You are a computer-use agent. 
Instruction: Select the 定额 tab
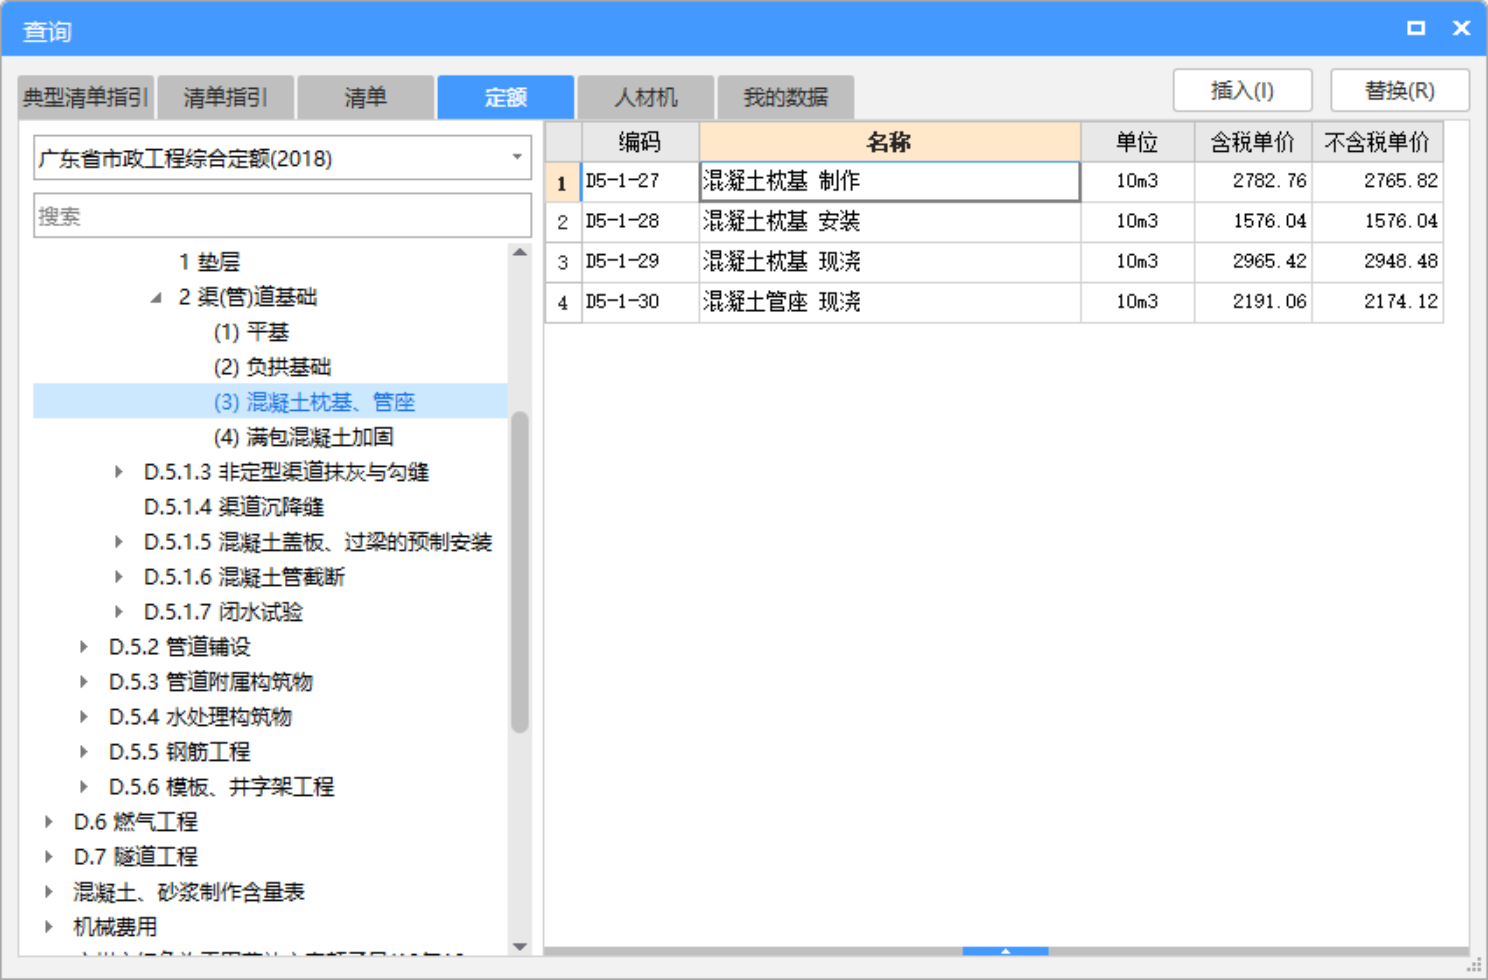(506, 97)
